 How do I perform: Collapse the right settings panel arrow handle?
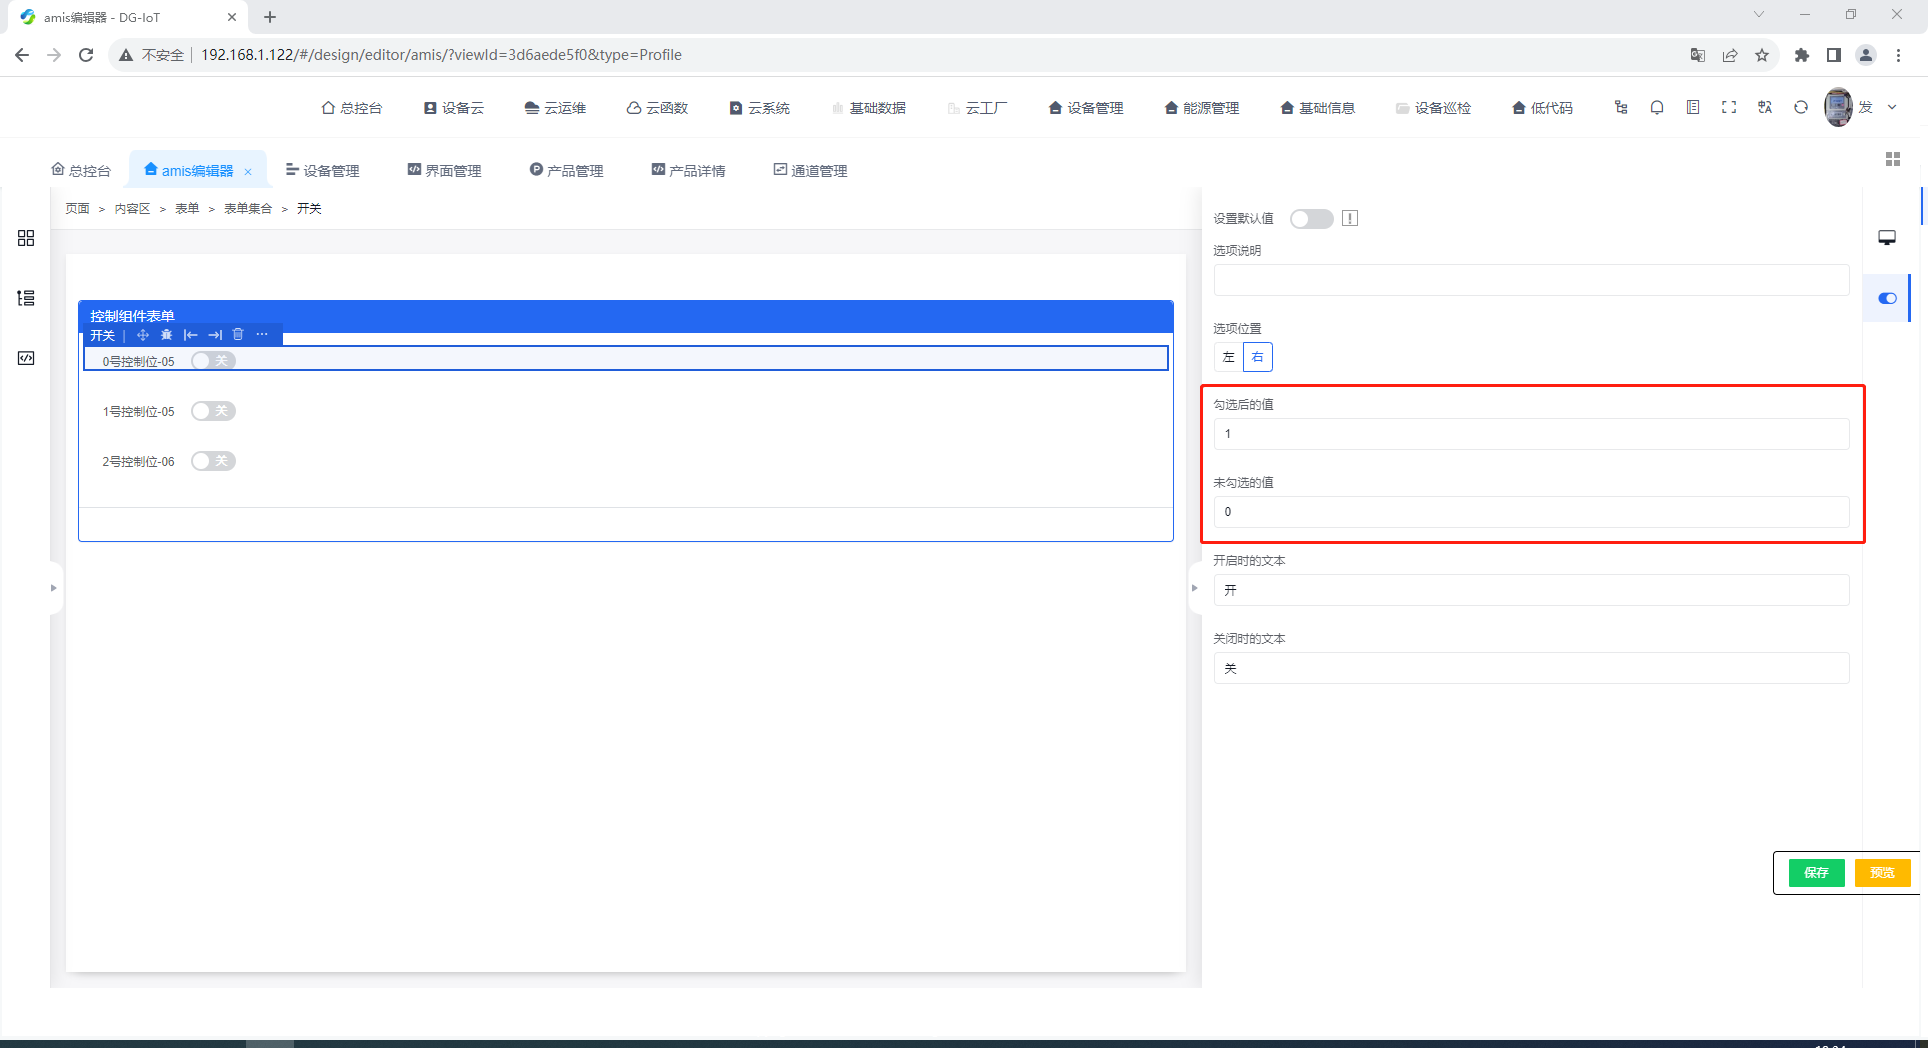(x=1194, y=588)
